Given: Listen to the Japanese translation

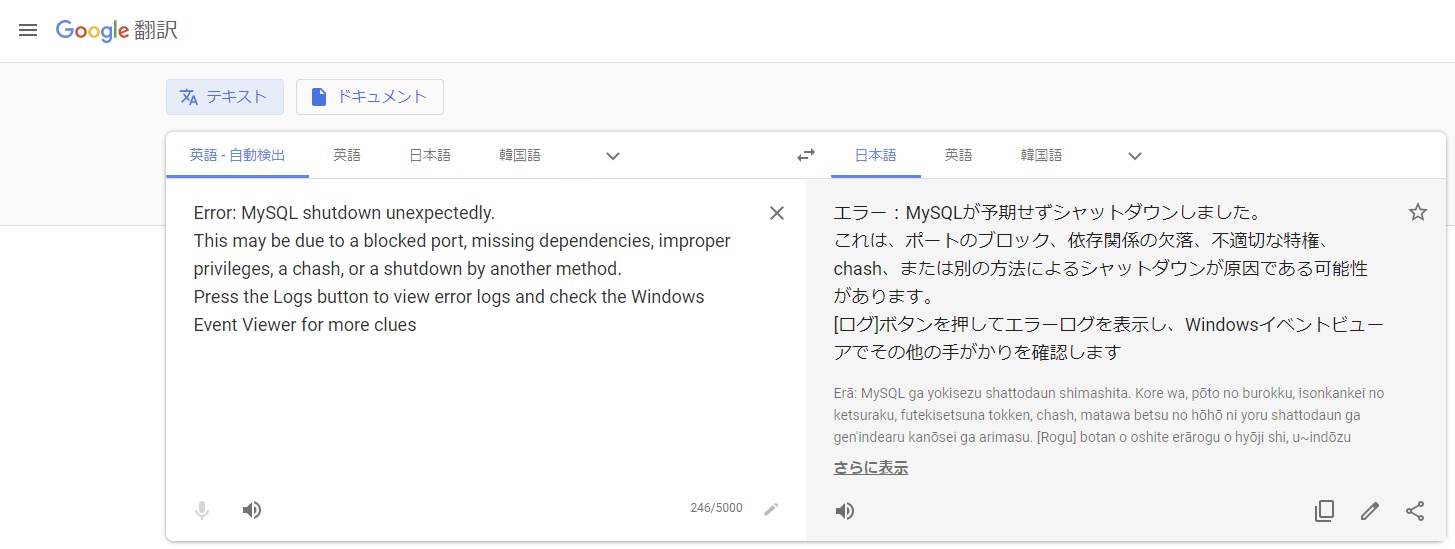Looking at the screenshot, I should [x=845, y=511].
